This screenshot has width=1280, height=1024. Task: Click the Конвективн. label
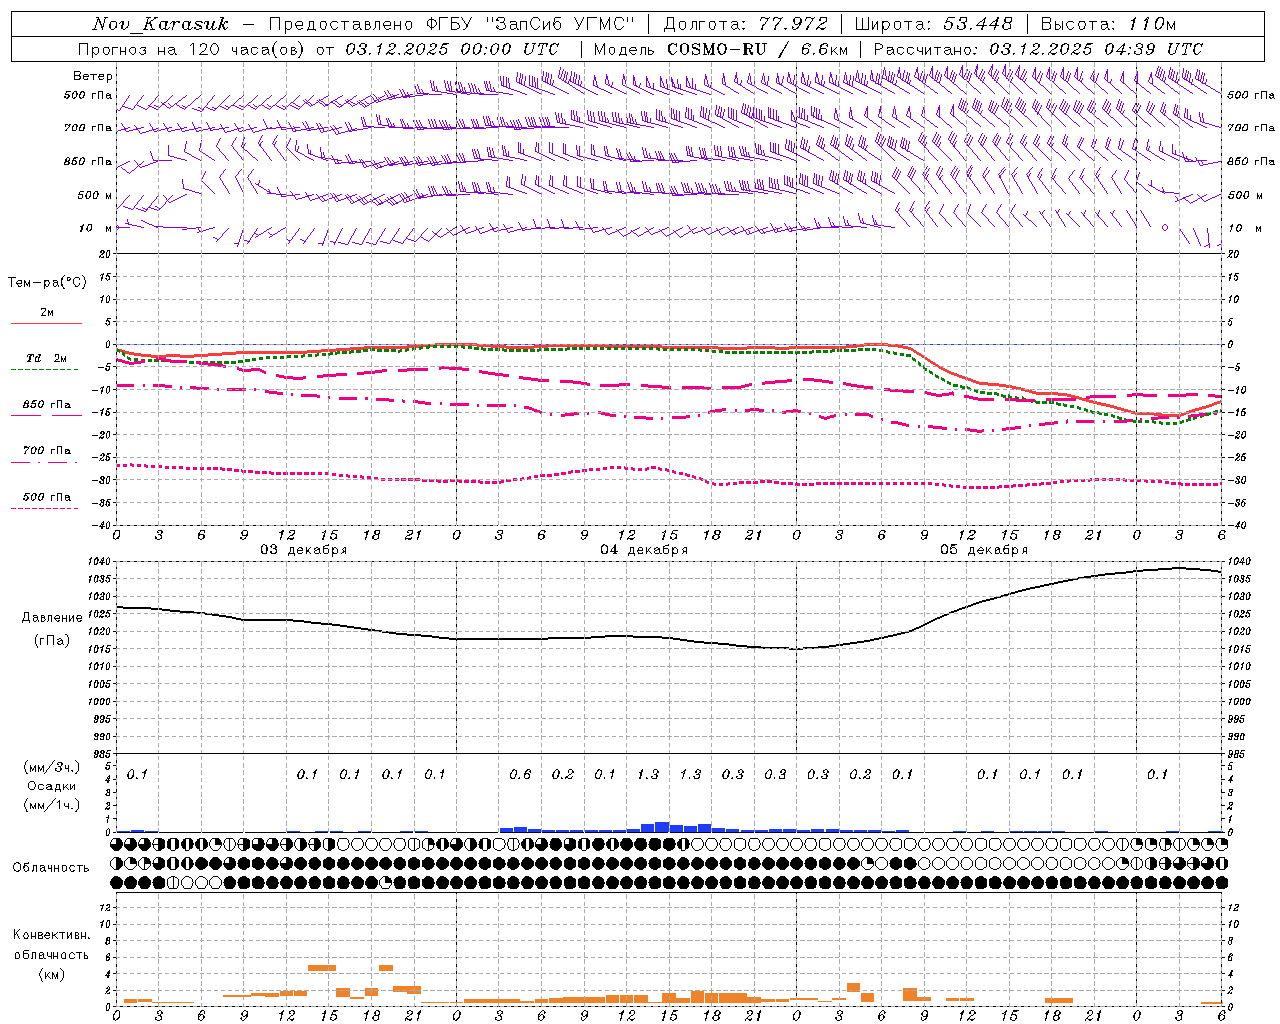pos(52,935)
